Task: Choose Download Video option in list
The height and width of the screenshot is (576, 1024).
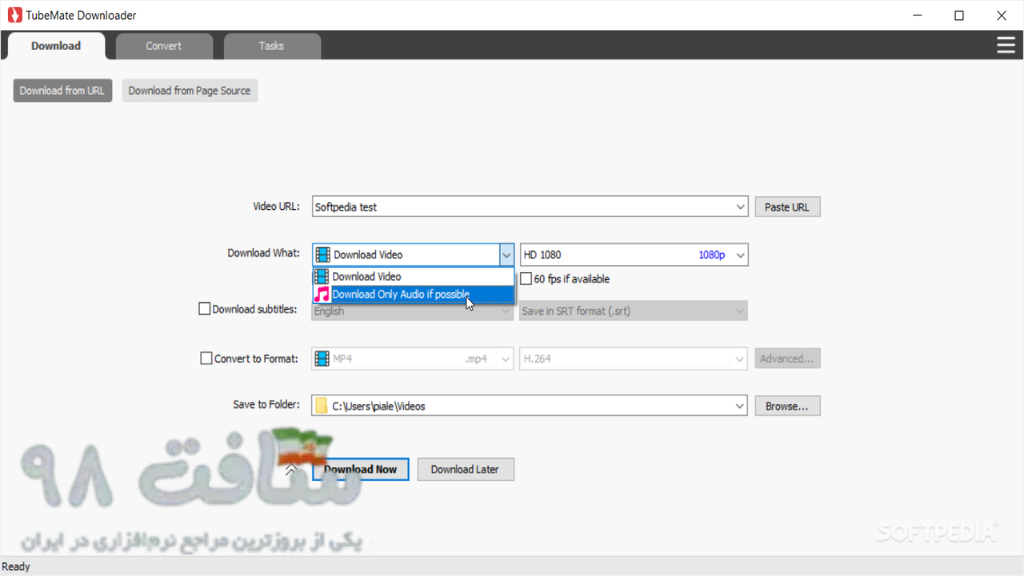Action: (x=413, y=277)
